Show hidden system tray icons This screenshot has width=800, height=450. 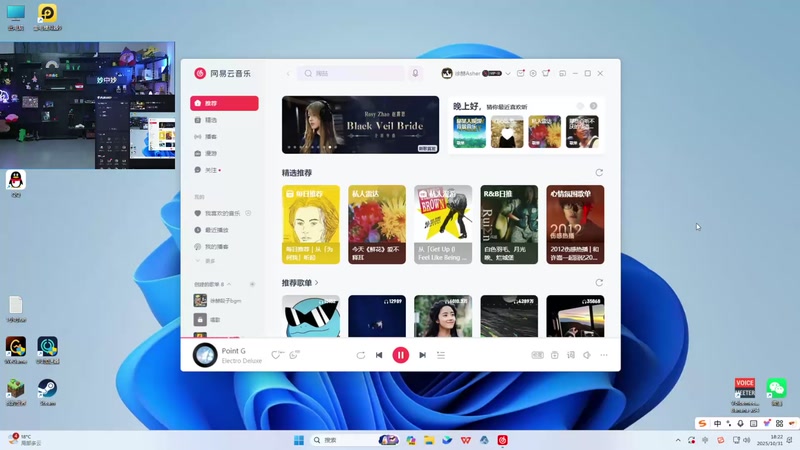click(x=678, y=440)
